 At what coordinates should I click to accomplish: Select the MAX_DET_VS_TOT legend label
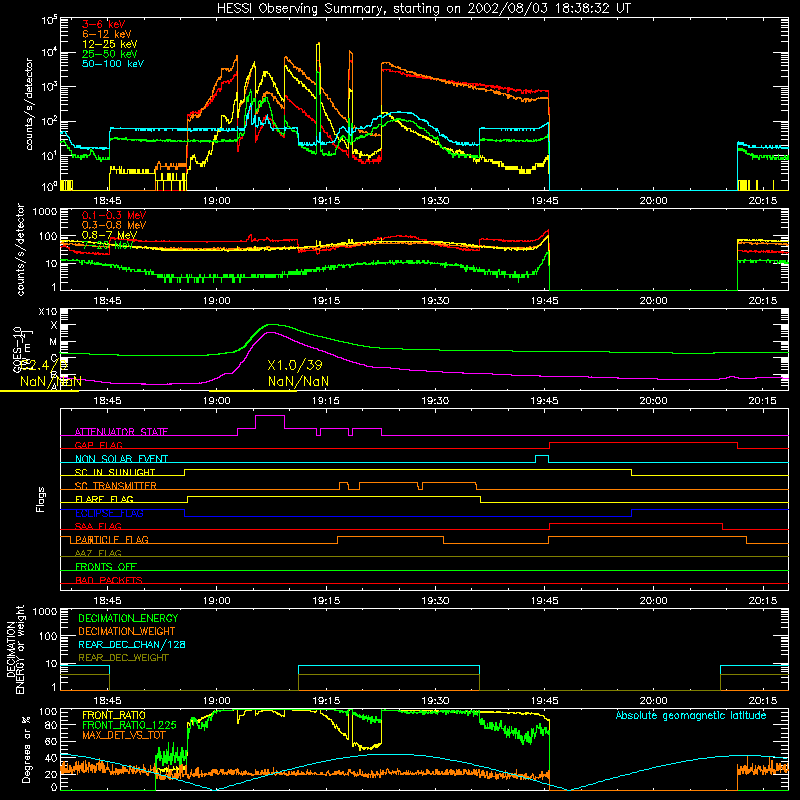pyautogui.click(x=124, y=735)
